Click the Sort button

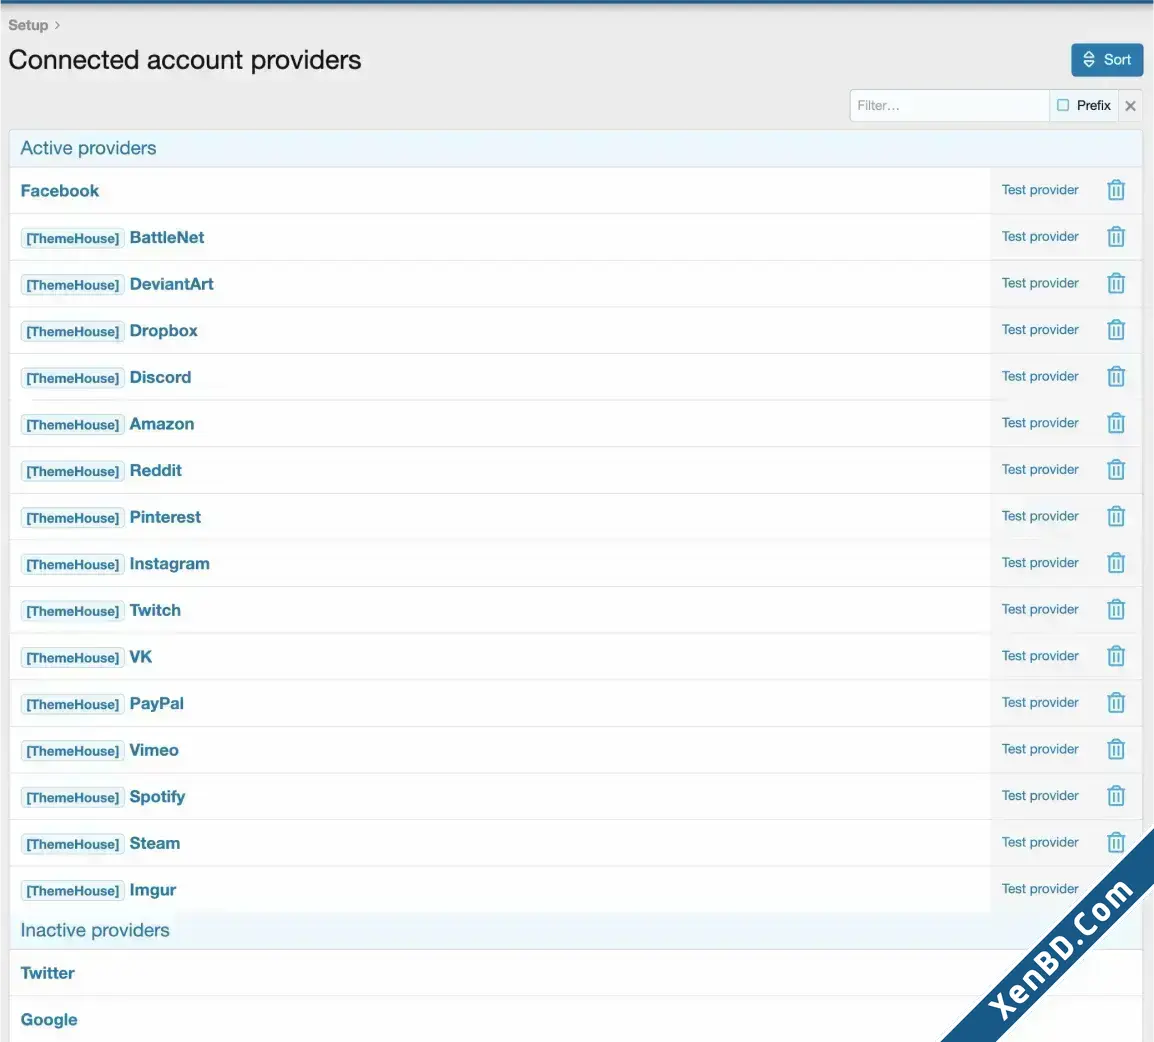(x=1107, y=60)
